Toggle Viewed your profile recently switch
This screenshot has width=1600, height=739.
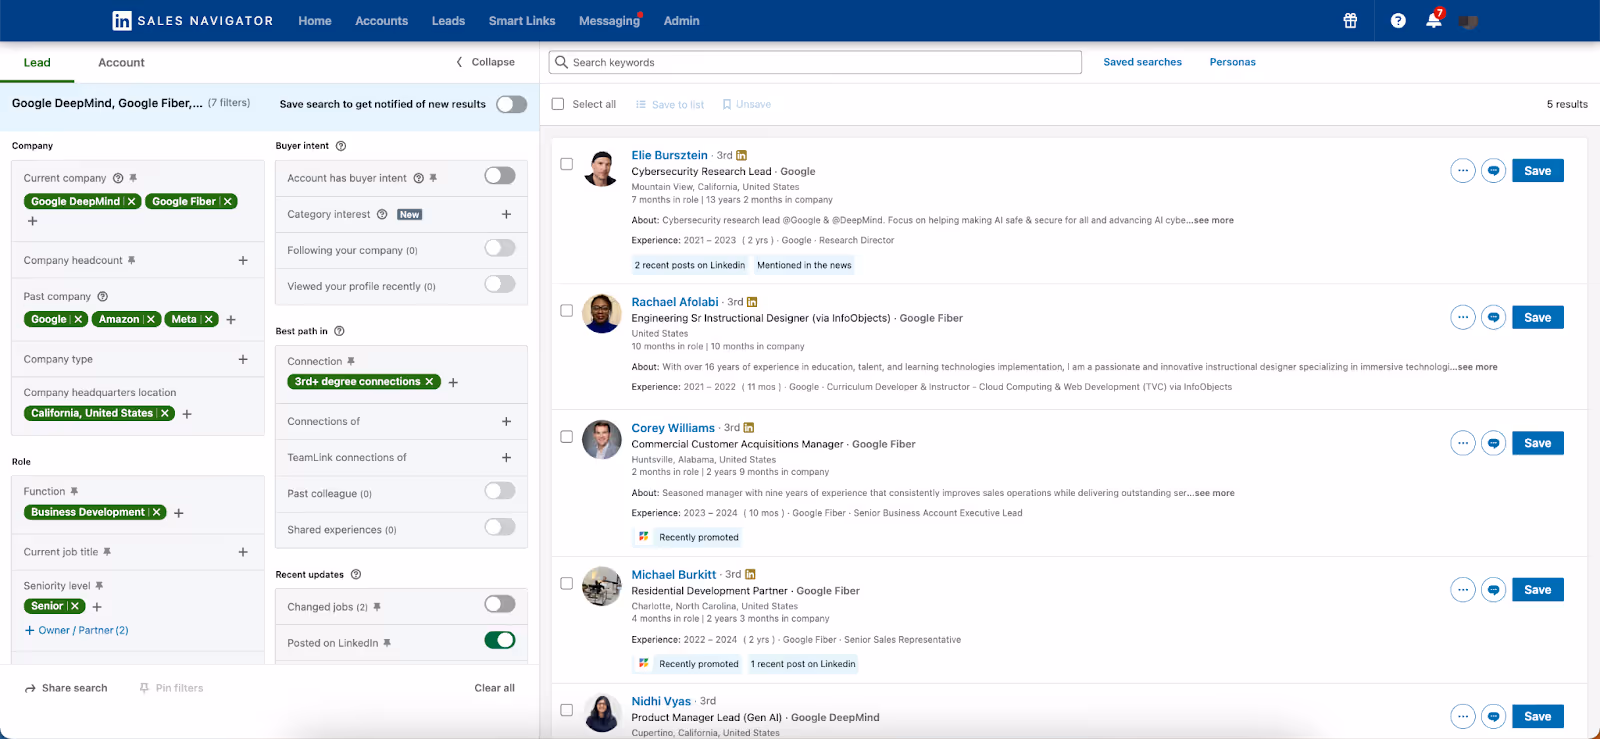500,284
